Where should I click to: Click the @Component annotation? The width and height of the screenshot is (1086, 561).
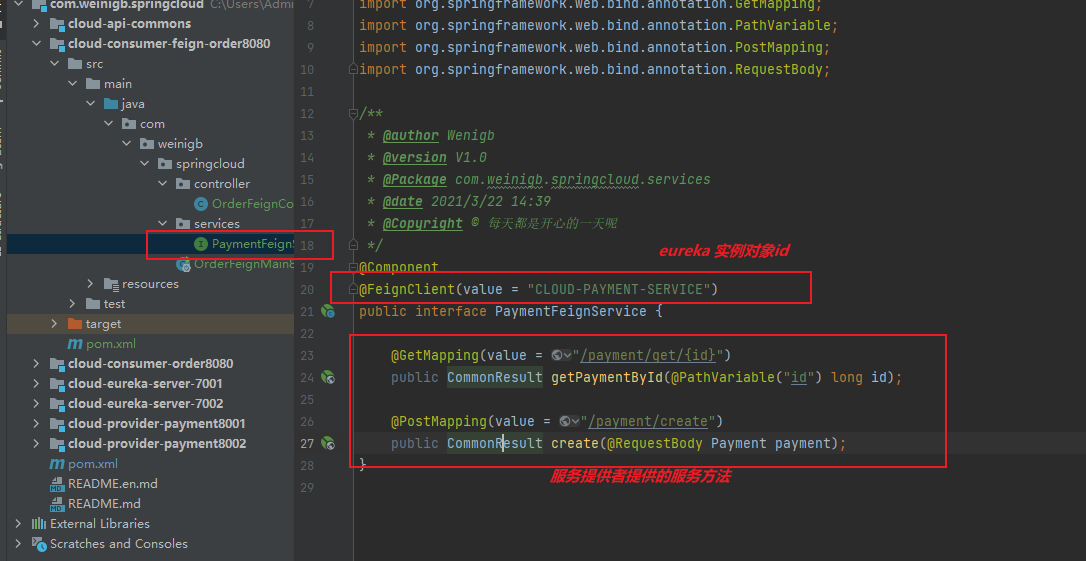pos(399,267)
